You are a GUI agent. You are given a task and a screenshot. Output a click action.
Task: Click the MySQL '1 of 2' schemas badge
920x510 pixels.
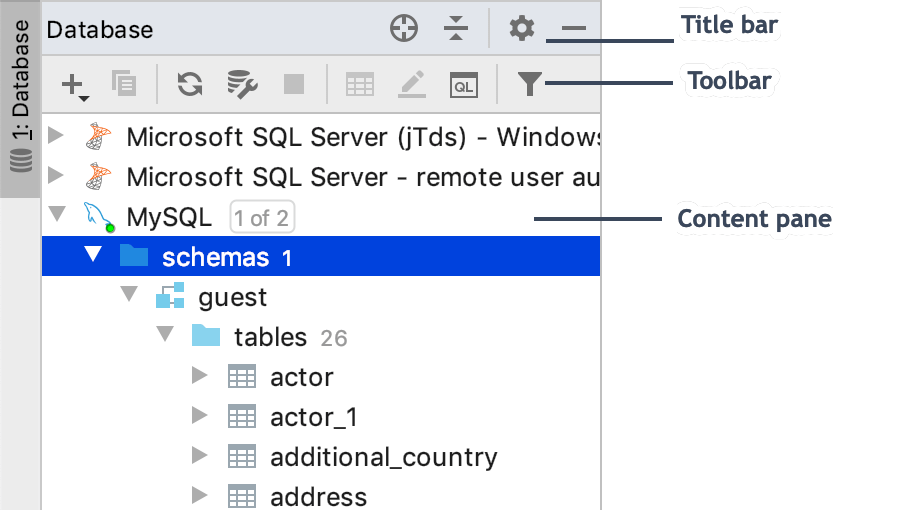pyautogui.click(x=263, y=217)
